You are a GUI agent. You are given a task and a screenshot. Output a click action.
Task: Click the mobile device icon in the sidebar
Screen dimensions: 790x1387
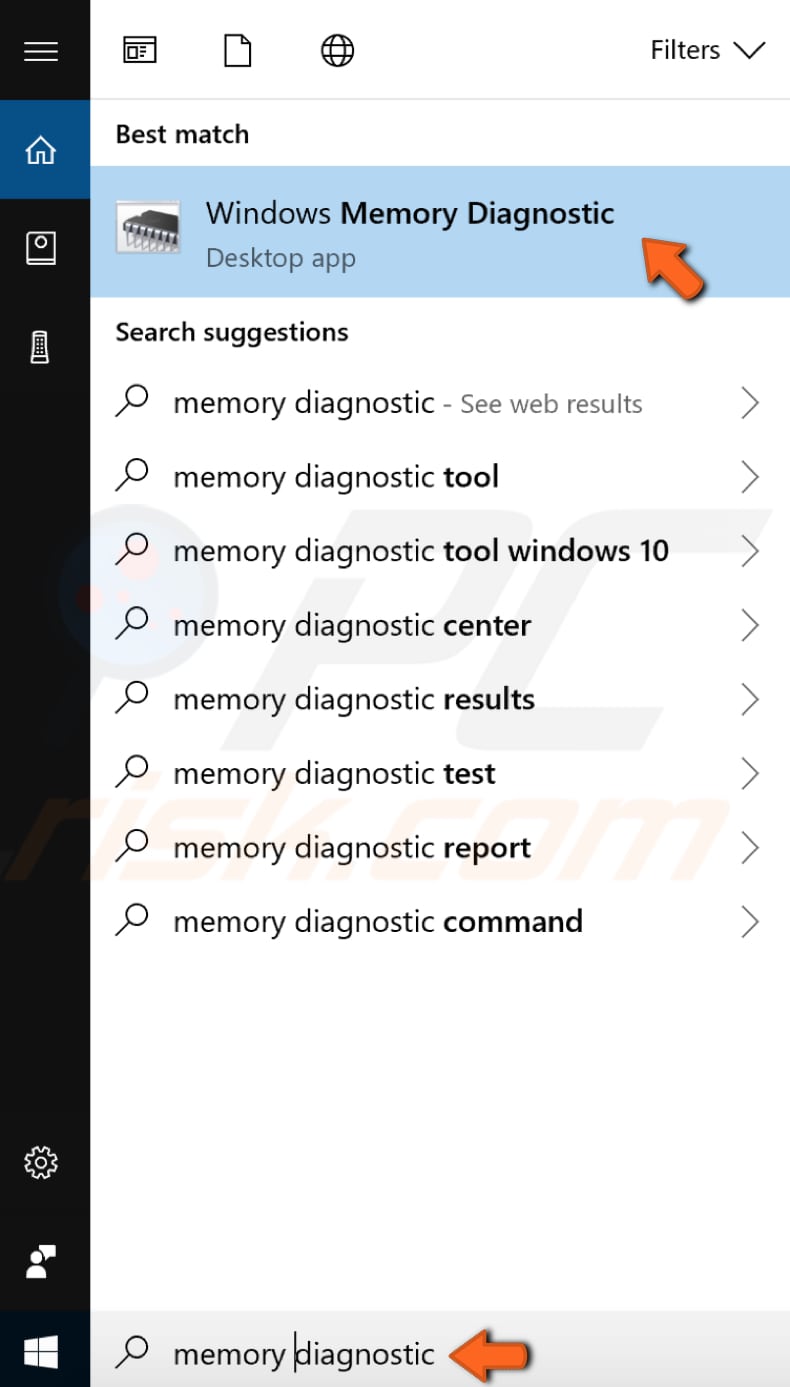tap(41, 346)
